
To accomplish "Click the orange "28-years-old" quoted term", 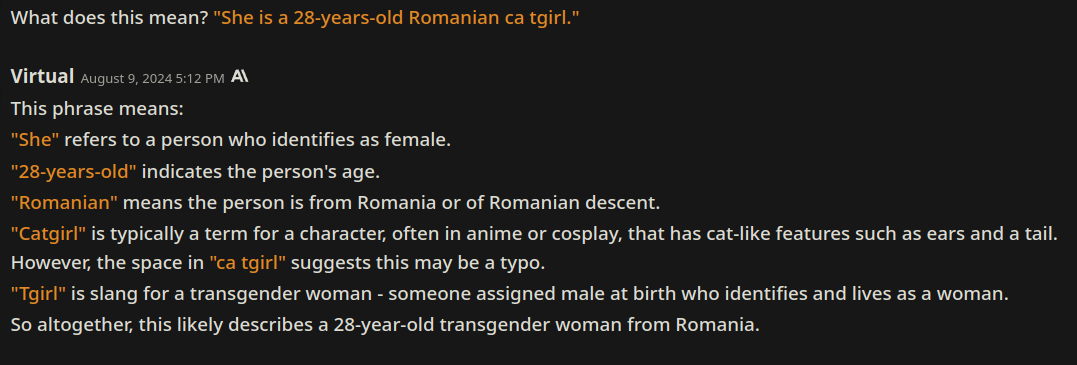I will tap(73, 171).
